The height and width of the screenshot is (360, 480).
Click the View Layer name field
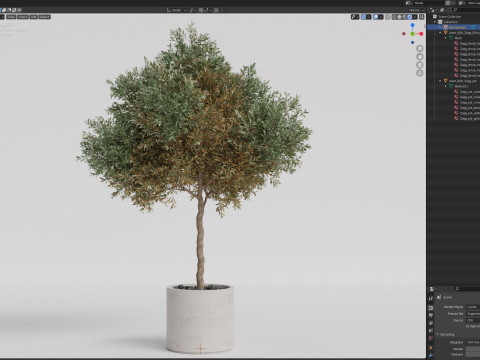pyautogui.click(x=473, y=3)
